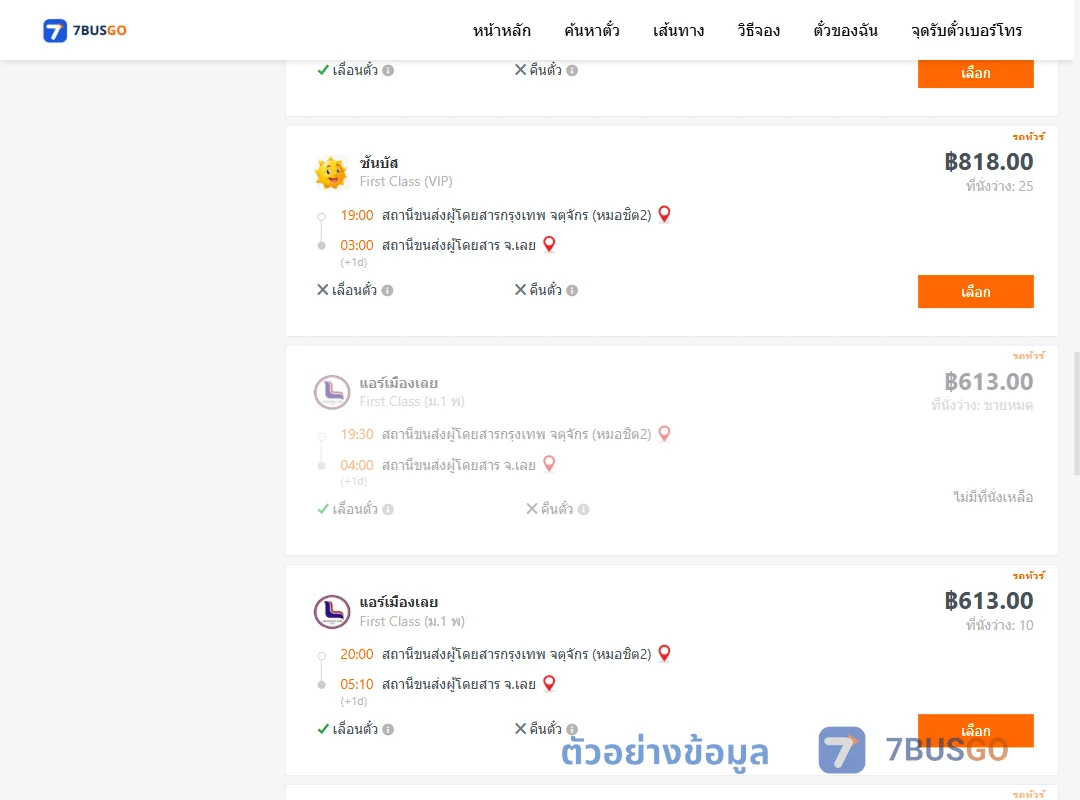Open ตั๋วของฉัน navigation link
The image size is (1080, 800).
845,30
